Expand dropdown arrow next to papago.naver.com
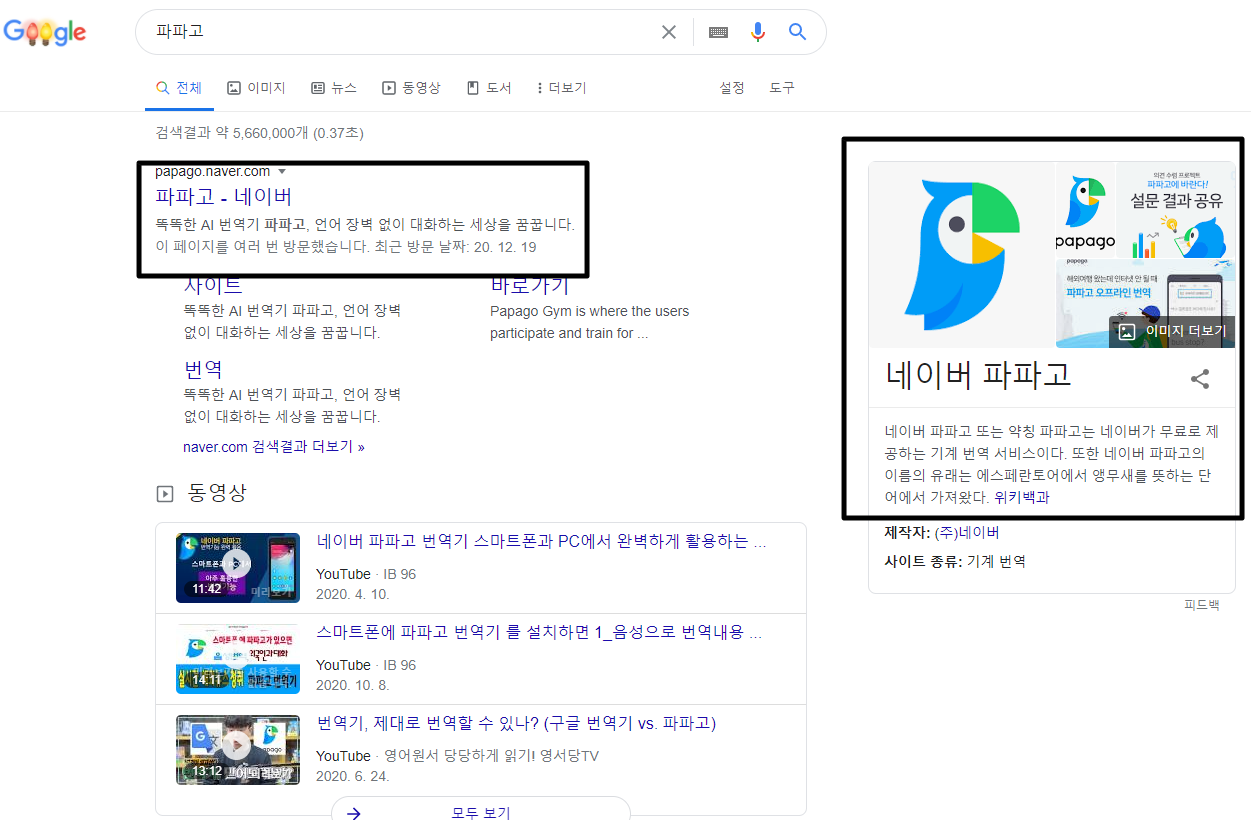This screenshot has height=820, width=1251. point(282,171)
